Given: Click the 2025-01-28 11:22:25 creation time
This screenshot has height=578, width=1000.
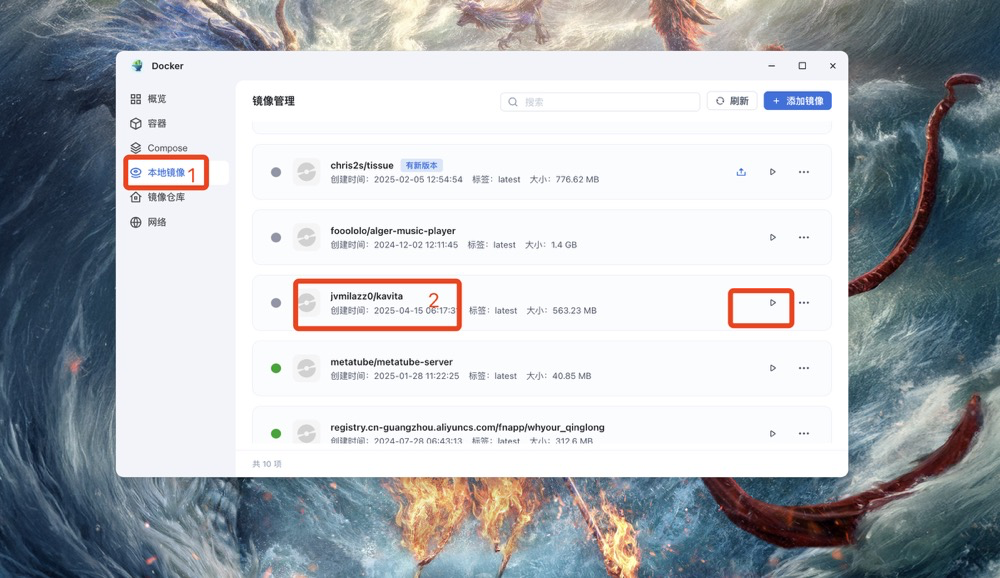Looking at the screenshot, I should point(416,376).
